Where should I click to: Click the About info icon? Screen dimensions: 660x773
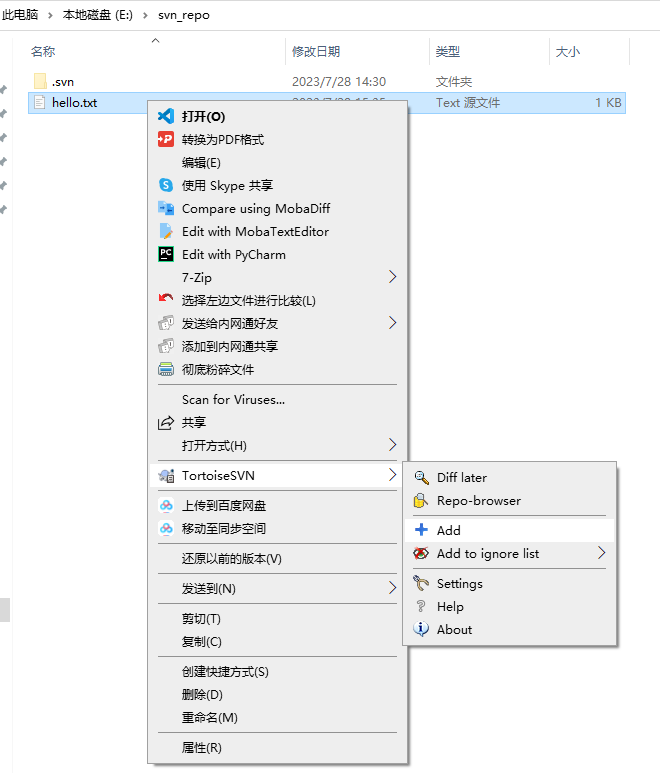click(x=421, y=629)
